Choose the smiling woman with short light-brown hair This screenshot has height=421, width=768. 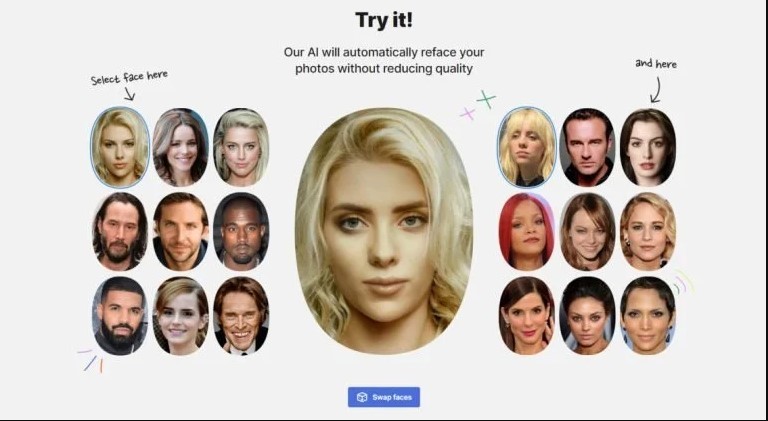point(181,316)
